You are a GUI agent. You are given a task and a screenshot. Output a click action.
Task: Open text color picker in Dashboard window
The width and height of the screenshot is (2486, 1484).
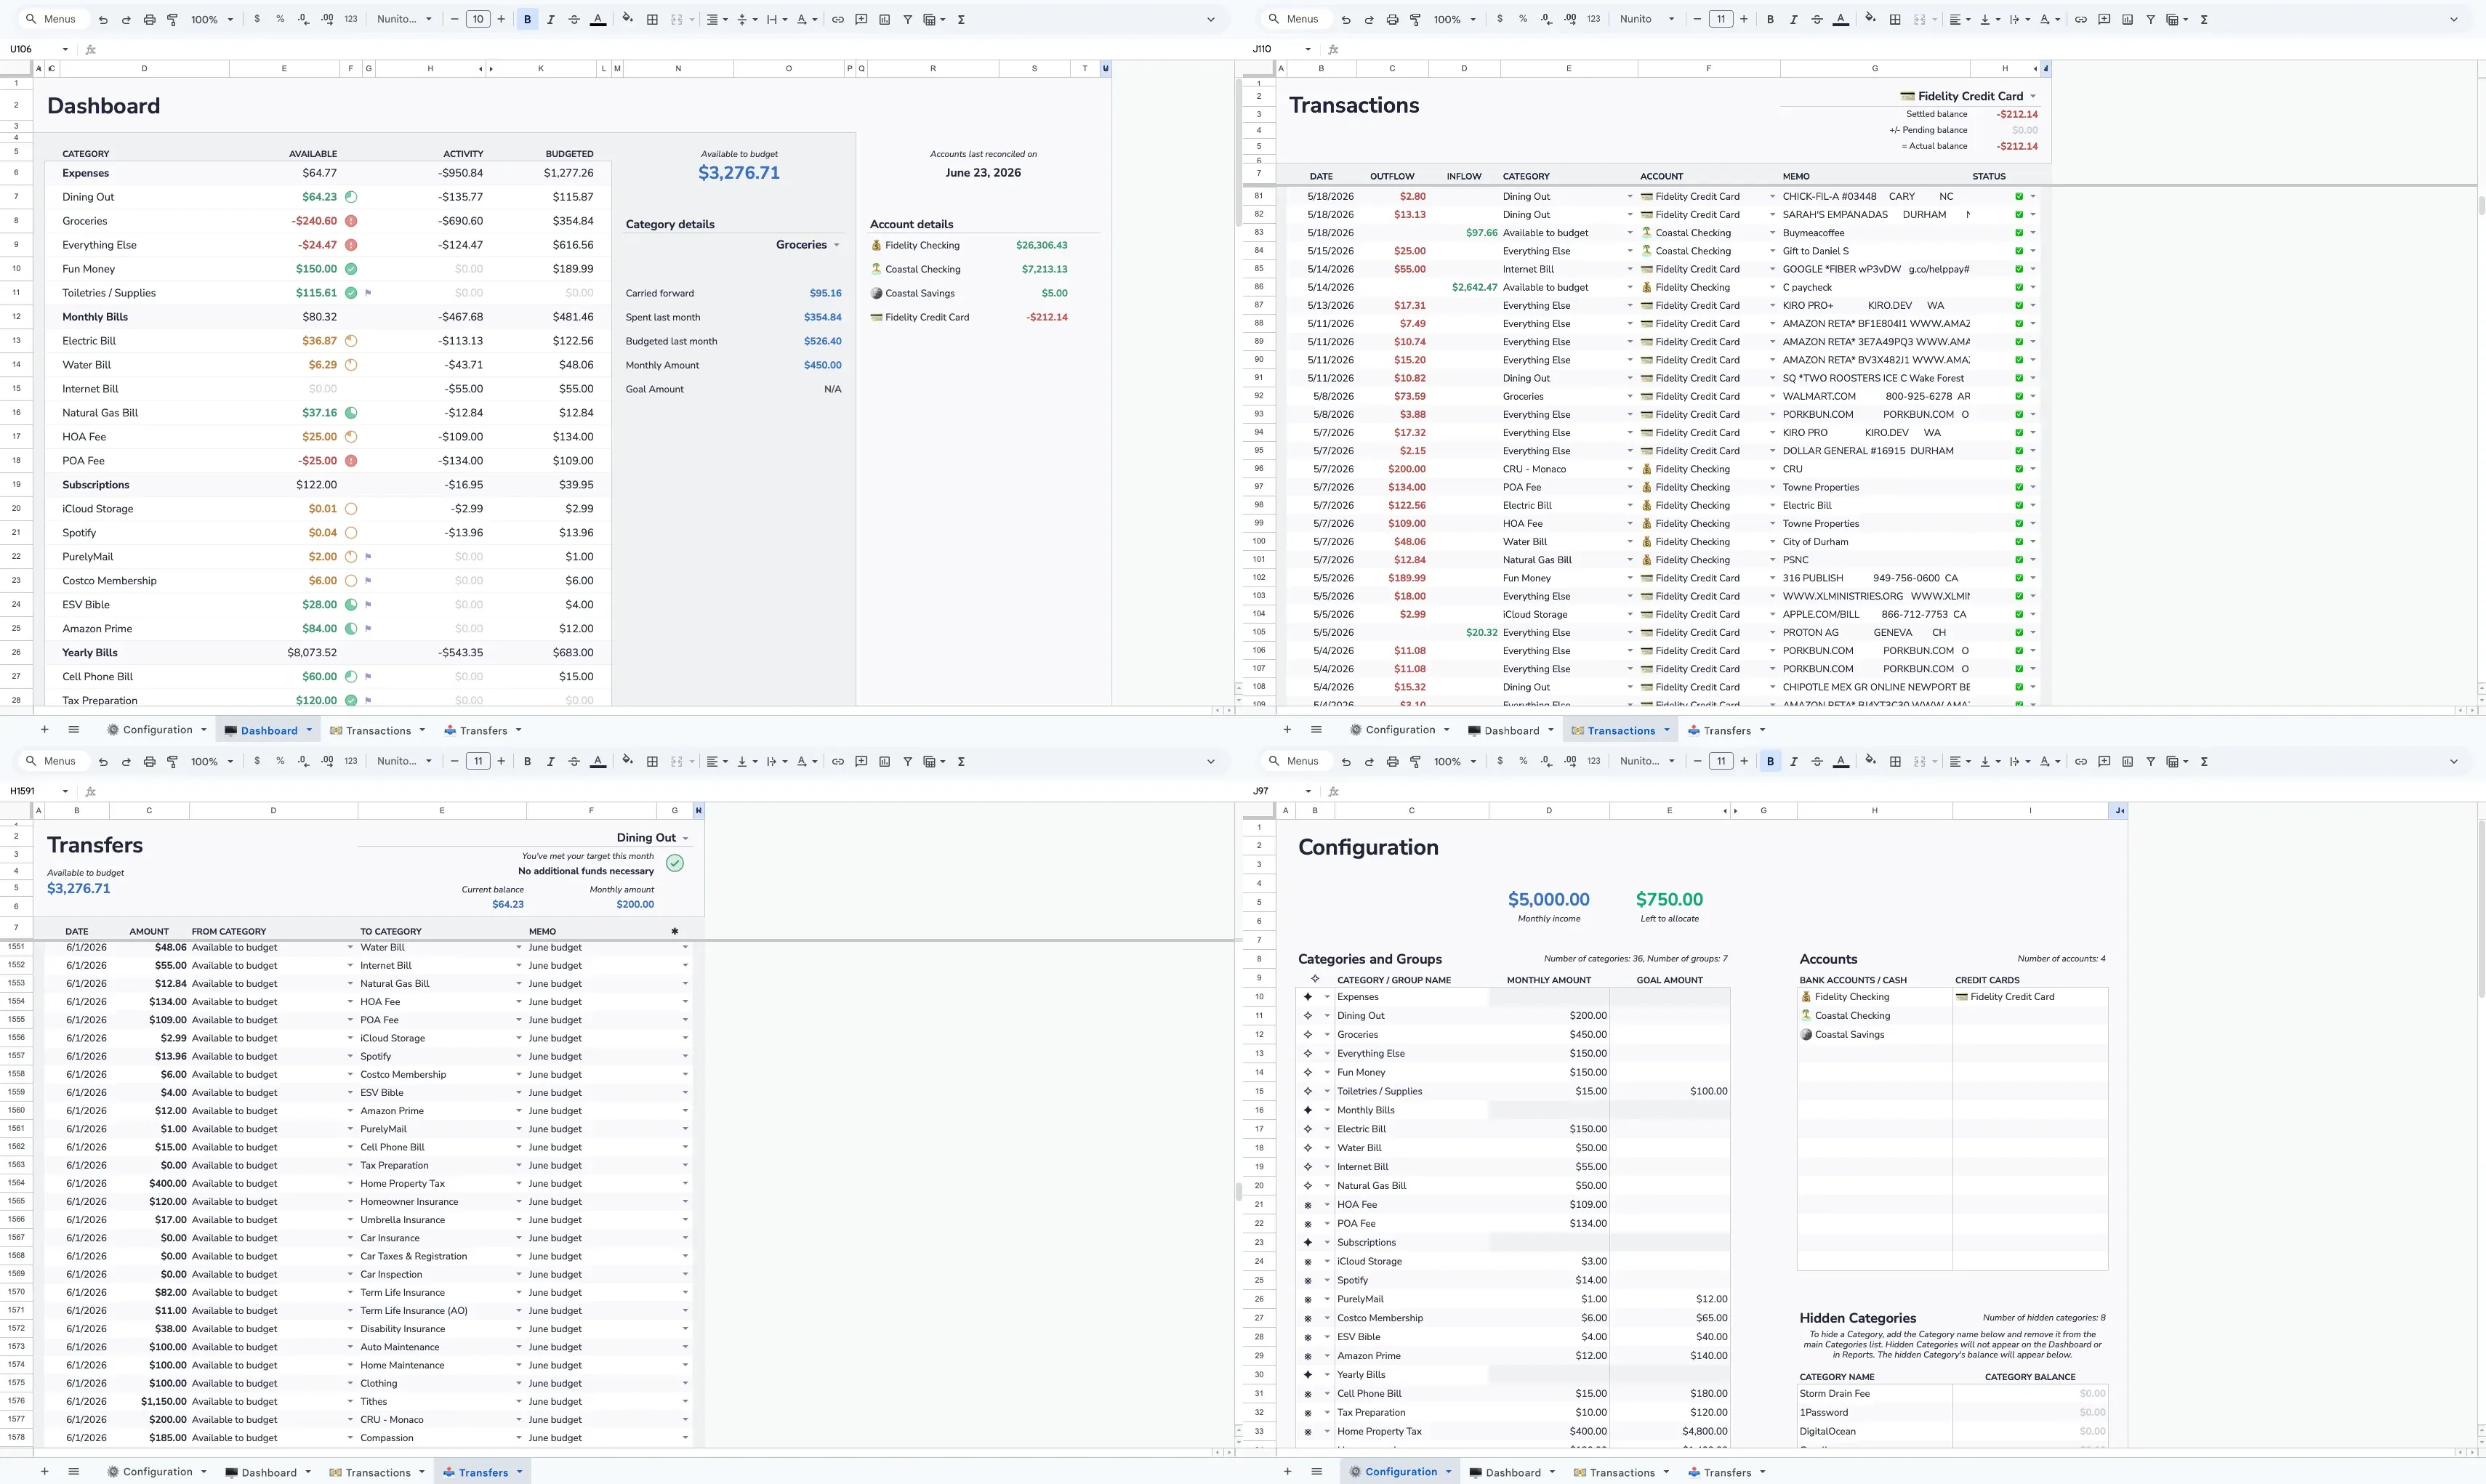(598, 19)
